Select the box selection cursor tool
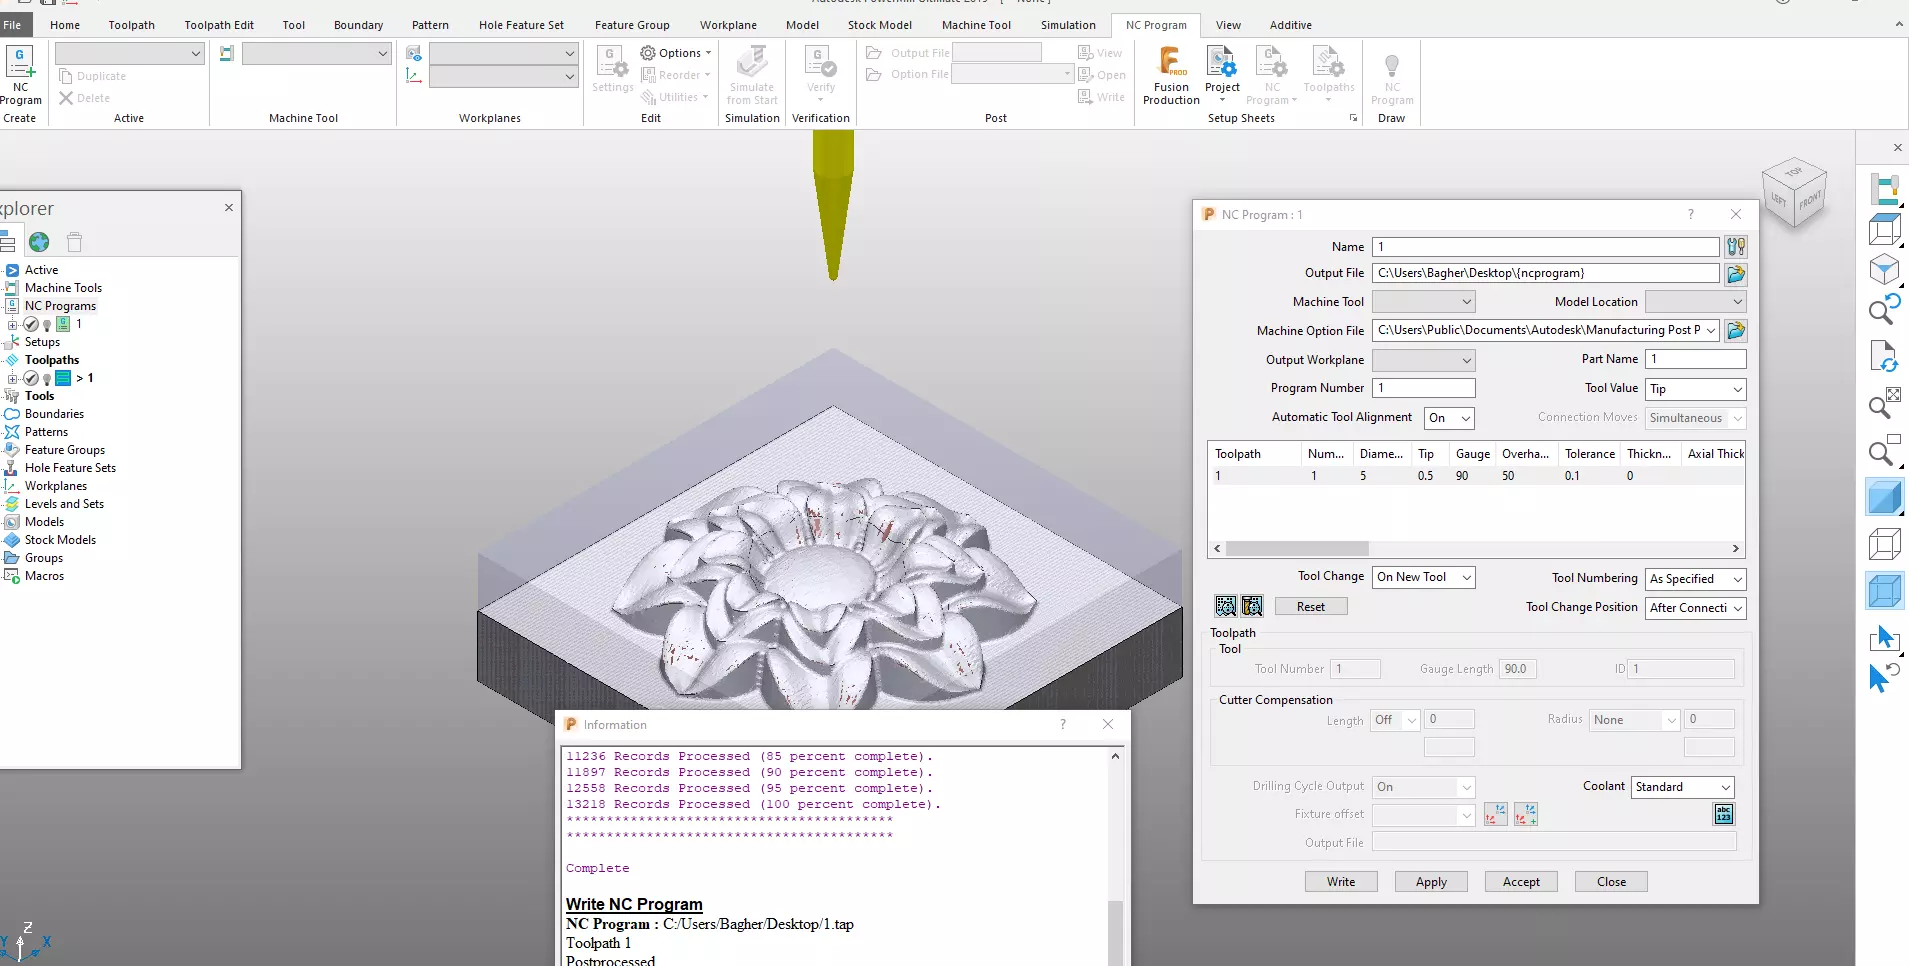 pyautogui.click(x=1885, y=638)
